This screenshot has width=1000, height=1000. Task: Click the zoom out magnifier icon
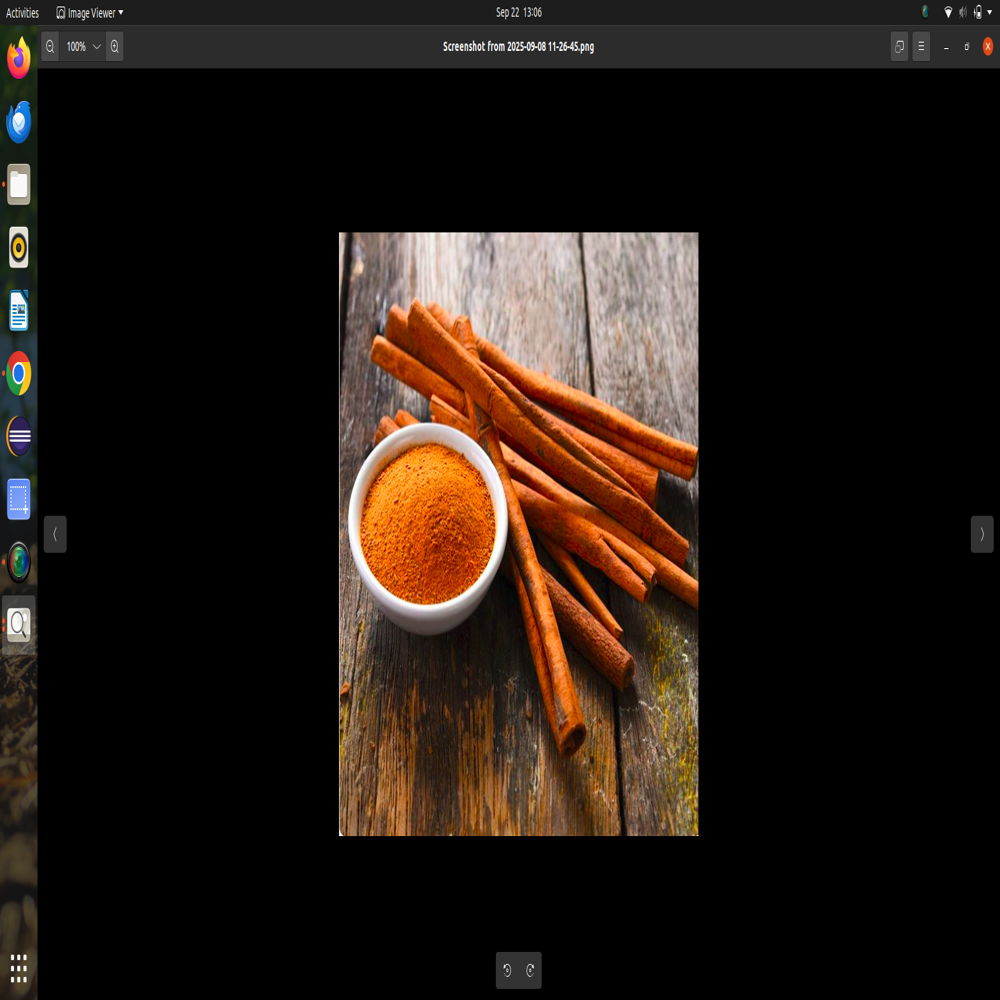[50, 47]
